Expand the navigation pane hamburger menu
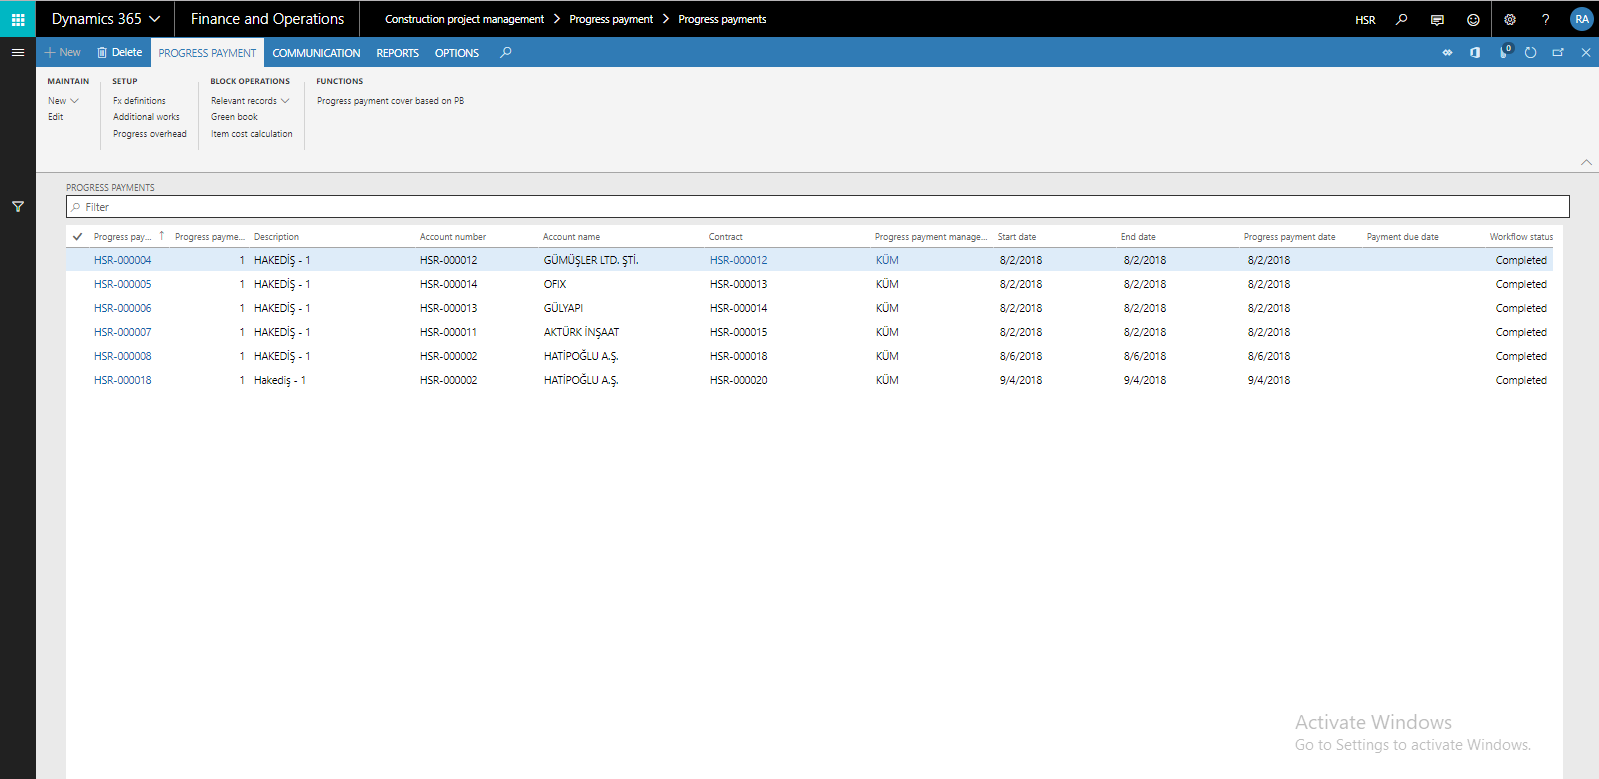 [18, 52]
